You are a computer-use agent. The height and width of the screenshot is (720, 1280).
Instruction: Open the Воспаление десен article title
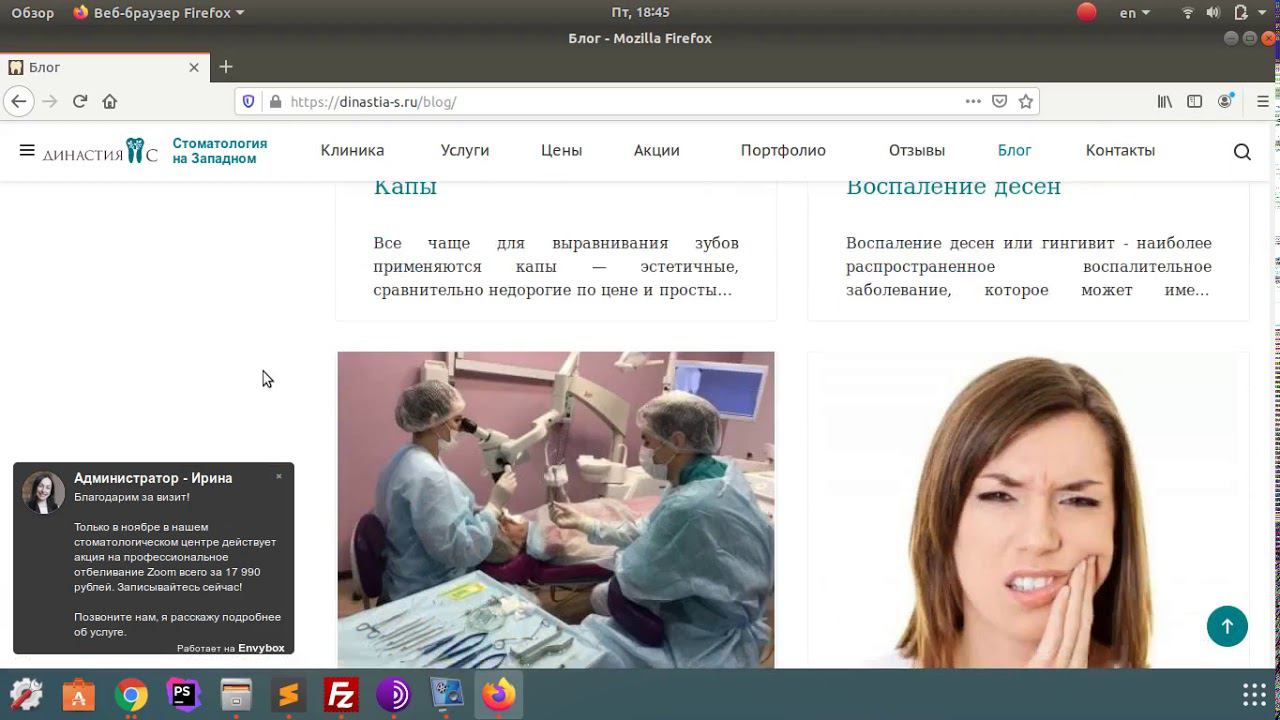(x=953, y=187)
